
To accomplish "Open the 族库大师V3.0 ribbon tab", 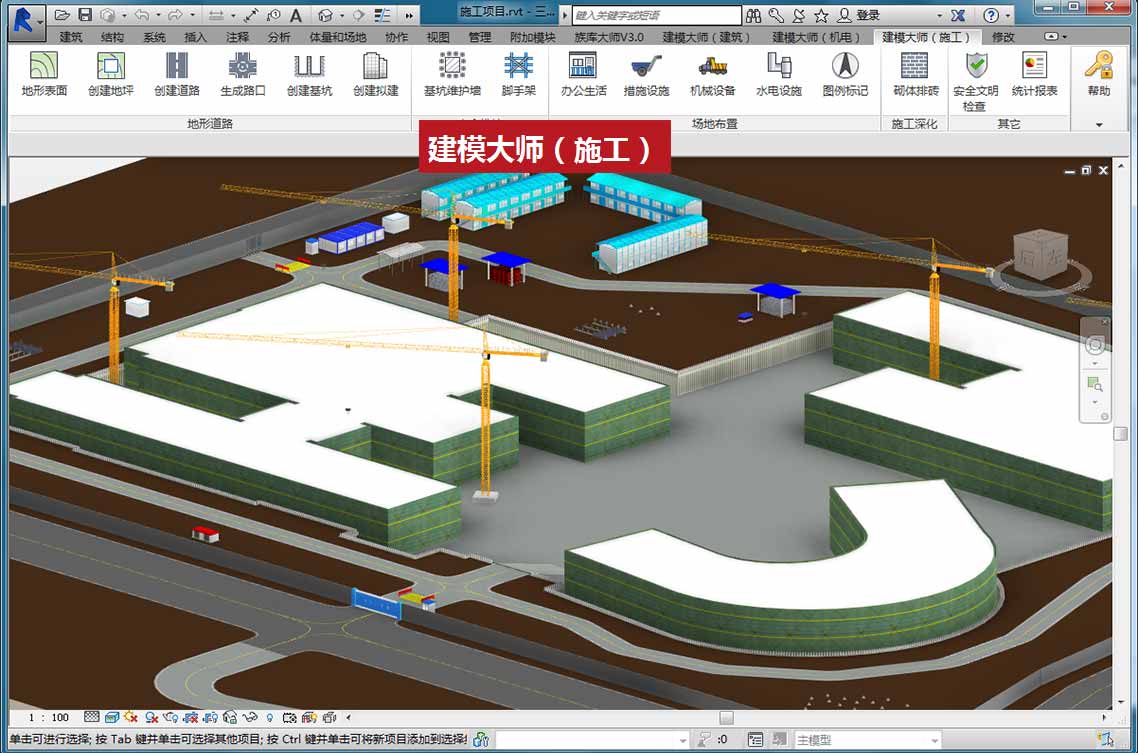I will 608,37.
